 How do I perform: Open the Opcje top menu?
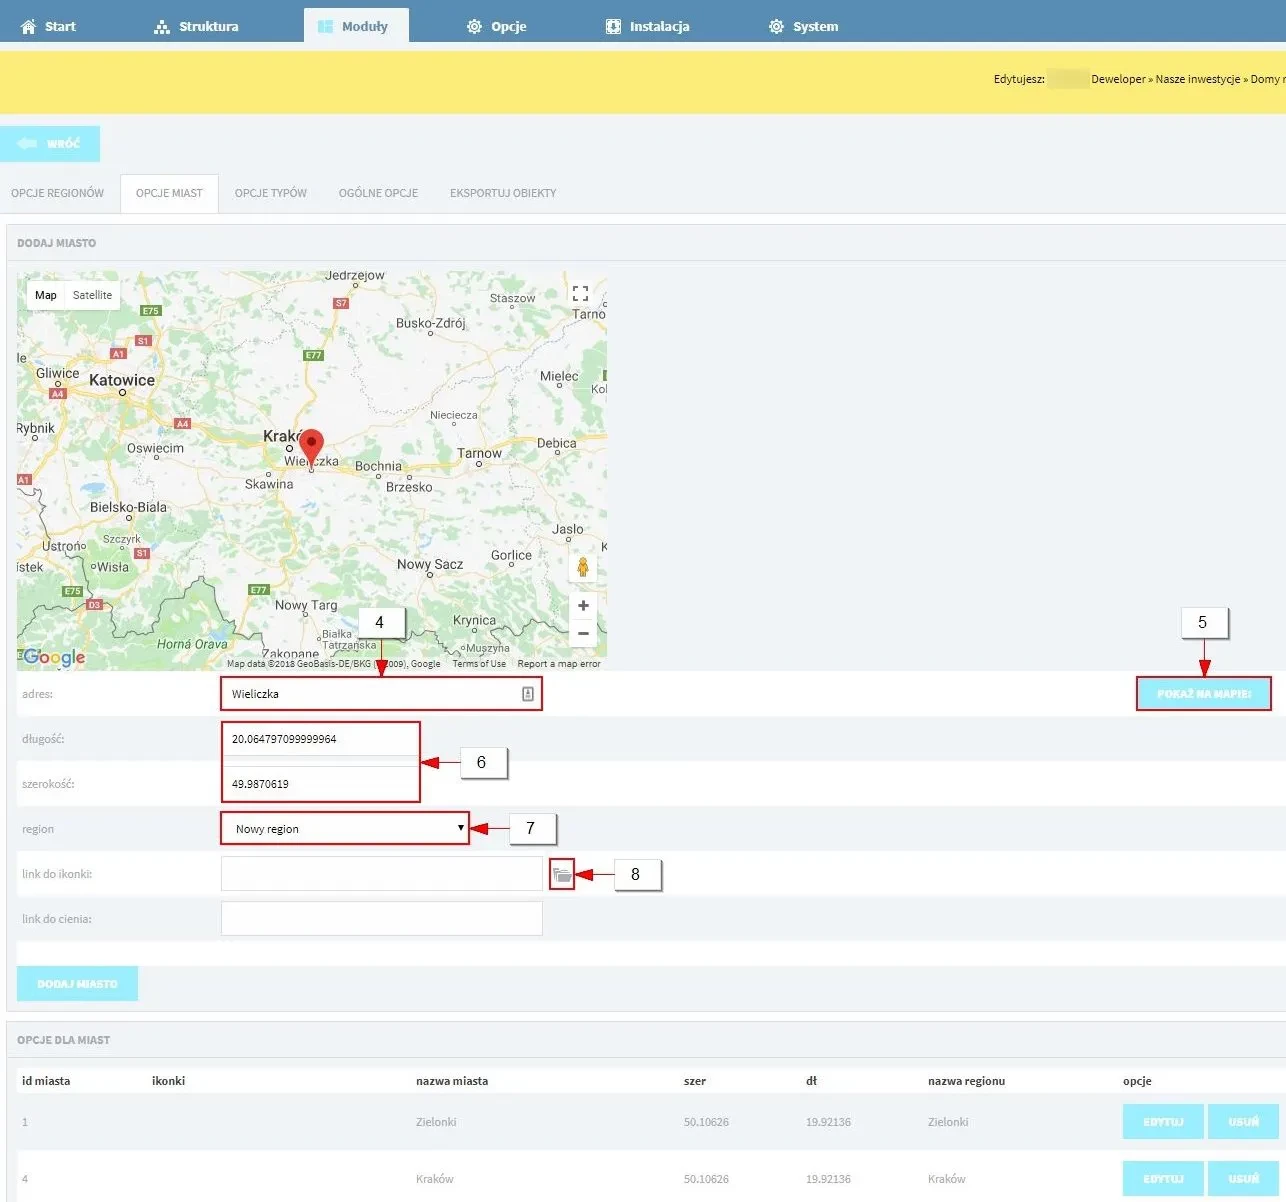point(497,27)
